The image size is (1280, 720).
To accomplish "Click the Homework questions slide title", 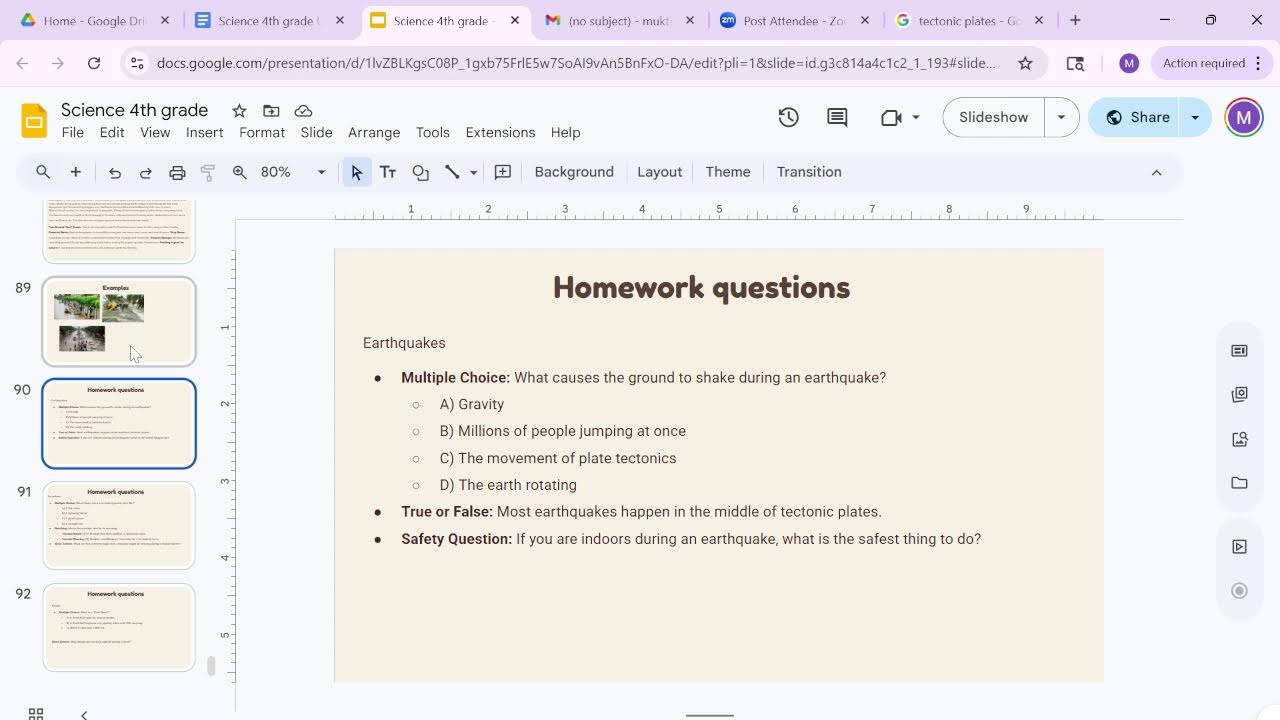I will [701, 288].
